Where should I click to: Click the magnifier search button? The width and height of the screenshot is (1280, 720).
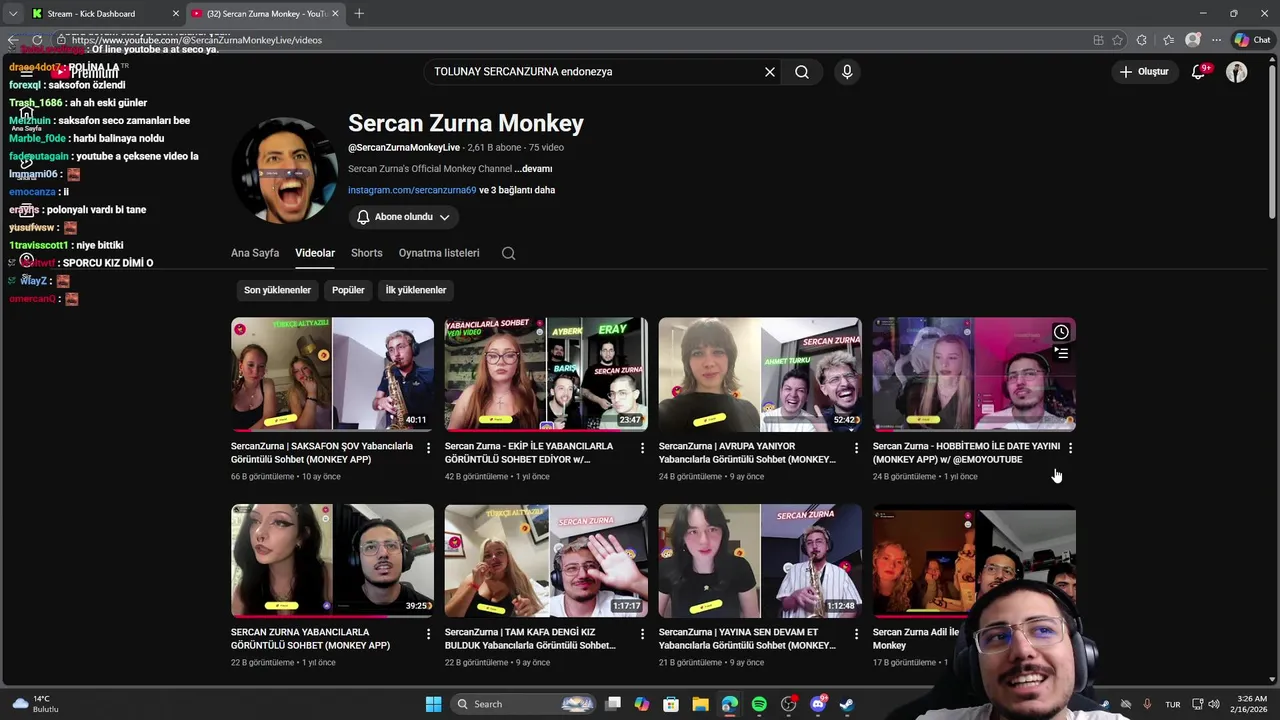pyautogui.click(x=802, y=72)
